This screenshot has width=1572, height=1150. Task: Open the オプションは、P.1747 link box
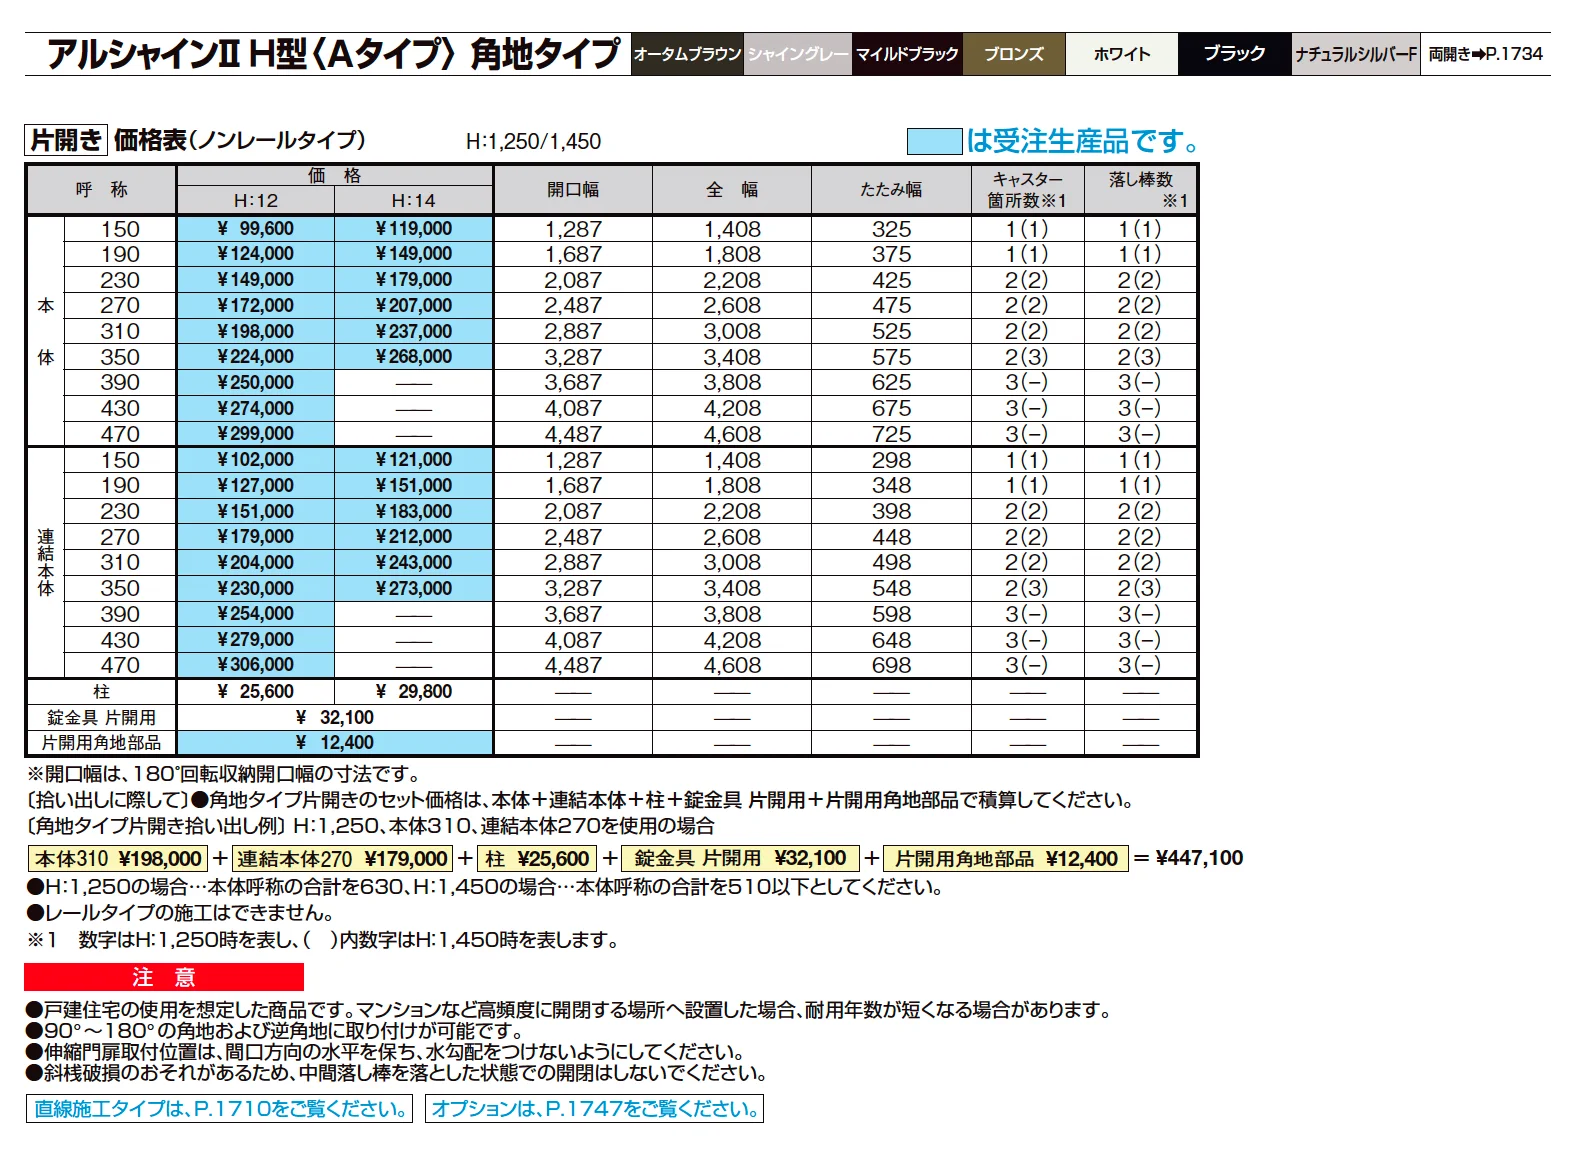click(x=594, y=1108)
